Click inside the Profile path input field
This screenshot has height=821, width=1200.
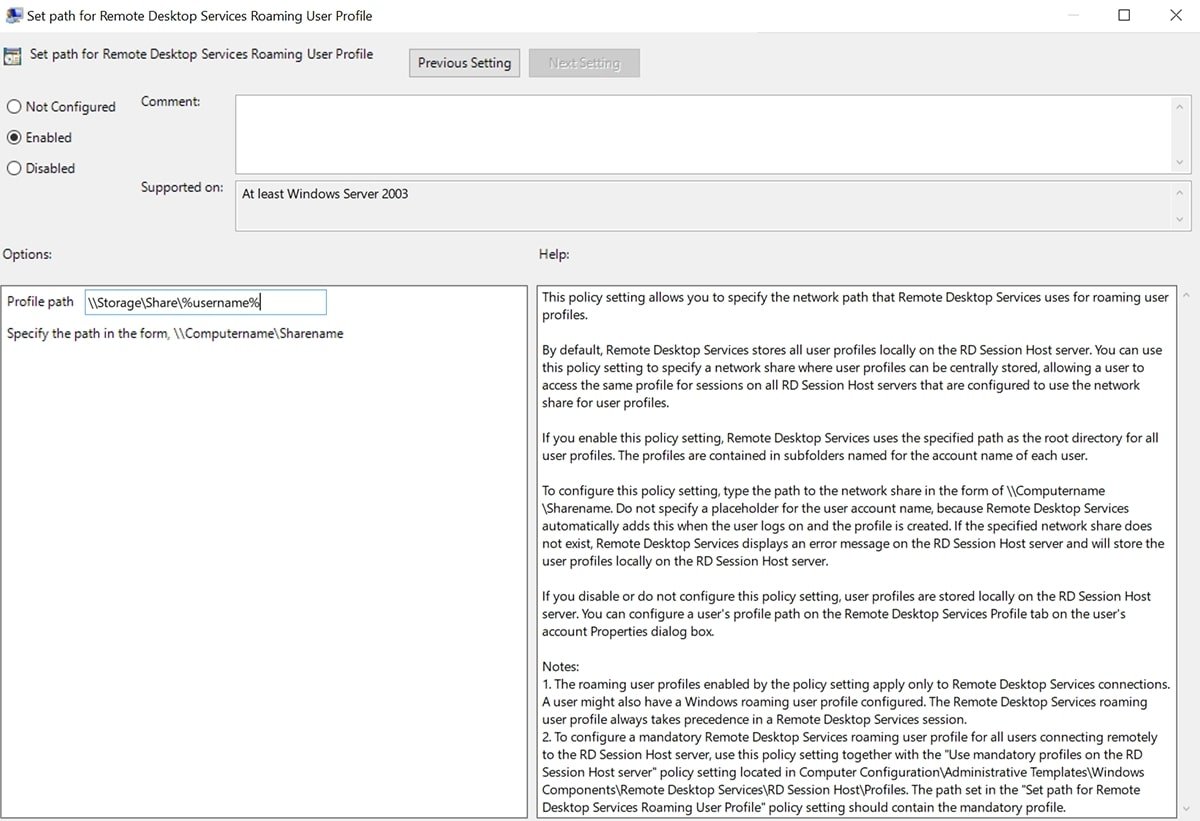[x=205, y=301]
